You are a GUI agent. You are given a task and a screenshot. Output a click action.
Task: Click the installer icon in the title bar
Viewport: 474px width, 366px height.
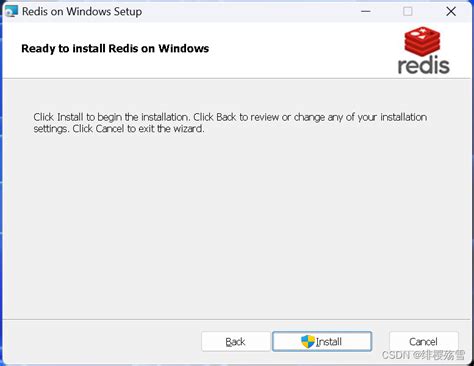pos(11,11)
